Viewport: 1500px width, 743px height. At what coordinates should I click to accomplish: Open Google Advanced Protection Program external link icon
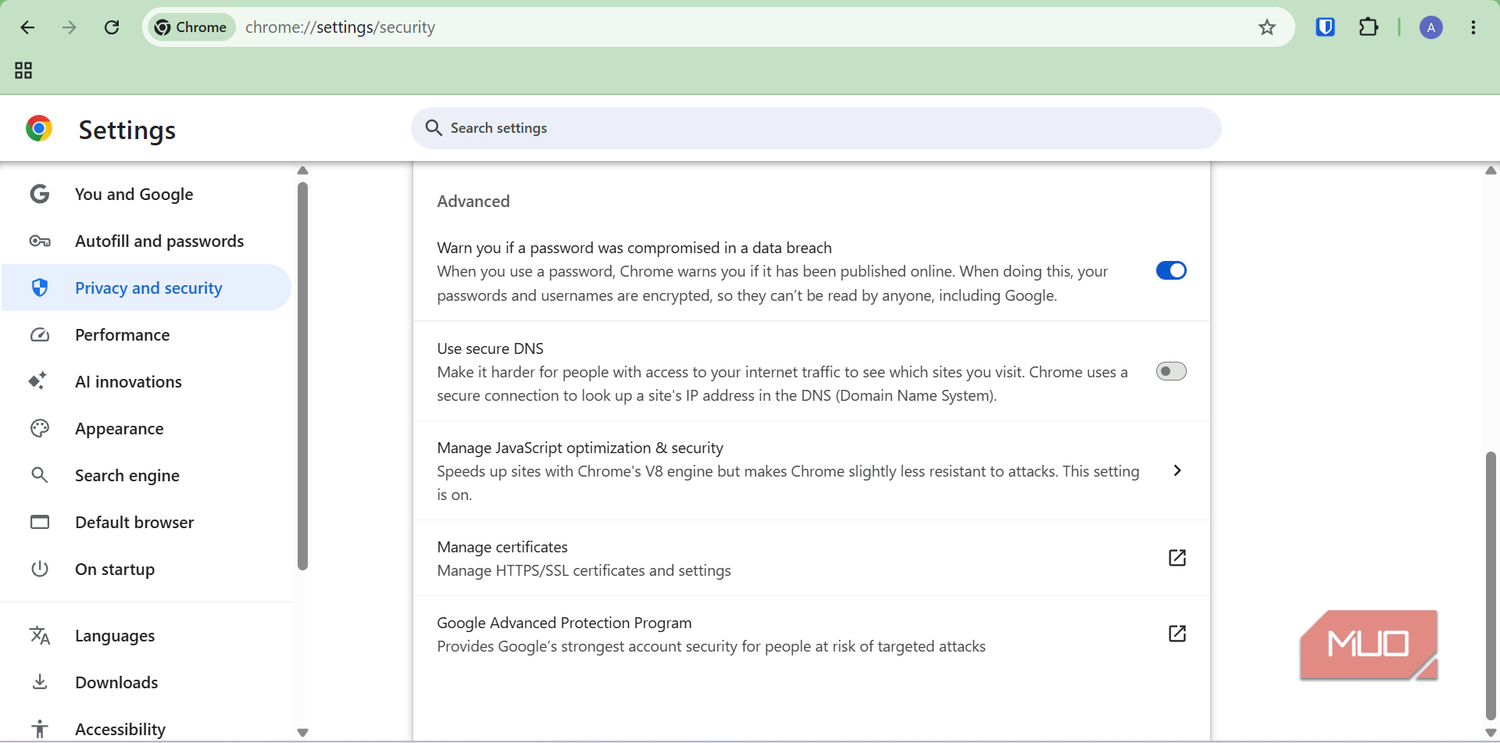[x=1177, y=634]
